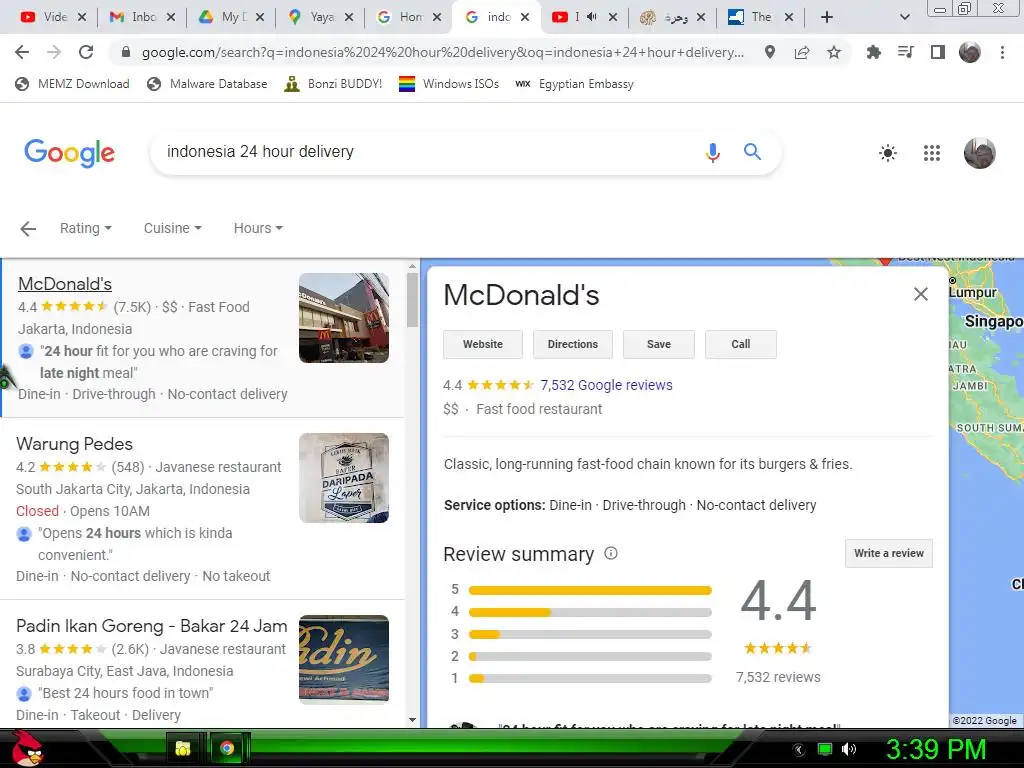Click the Review summary info icon

pos(611,554)
